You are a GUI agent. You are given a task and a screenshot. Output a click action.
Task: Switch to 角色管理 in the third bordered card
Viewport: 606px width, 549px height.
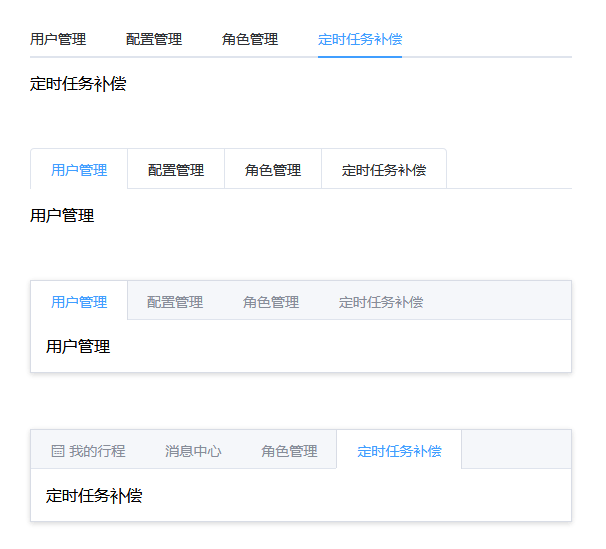(271, 302)
